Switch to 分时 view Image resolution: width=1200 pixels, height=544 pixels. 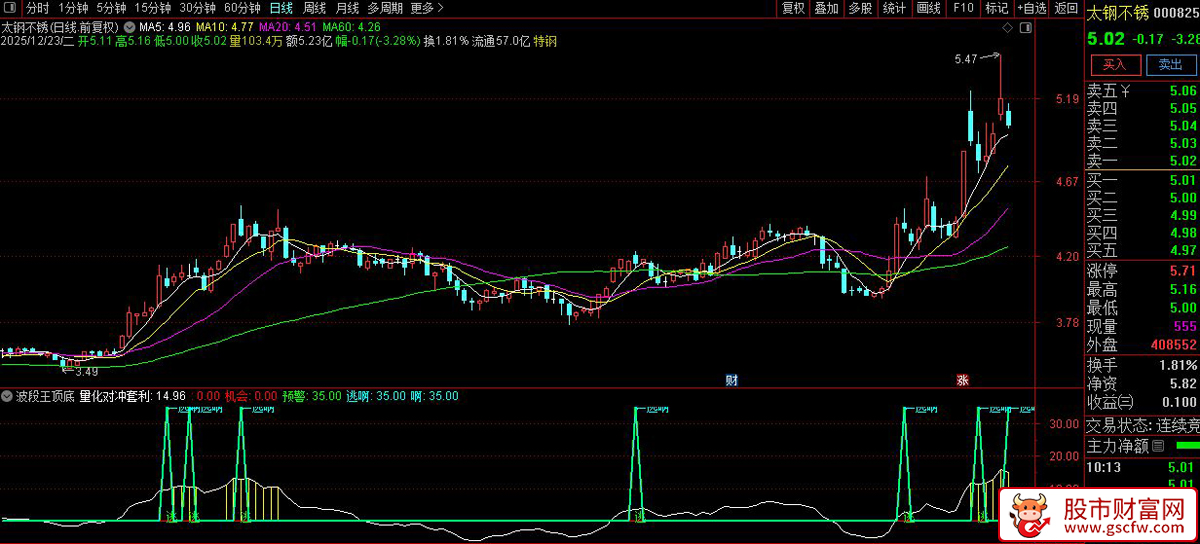[x=37, y=8]
